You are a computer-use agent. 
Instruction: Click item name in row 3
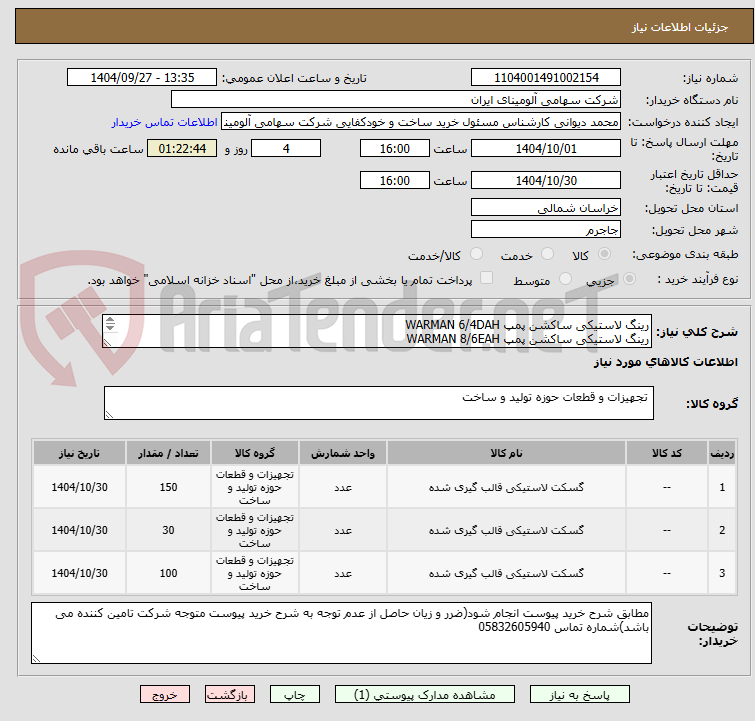click(506, 573)
